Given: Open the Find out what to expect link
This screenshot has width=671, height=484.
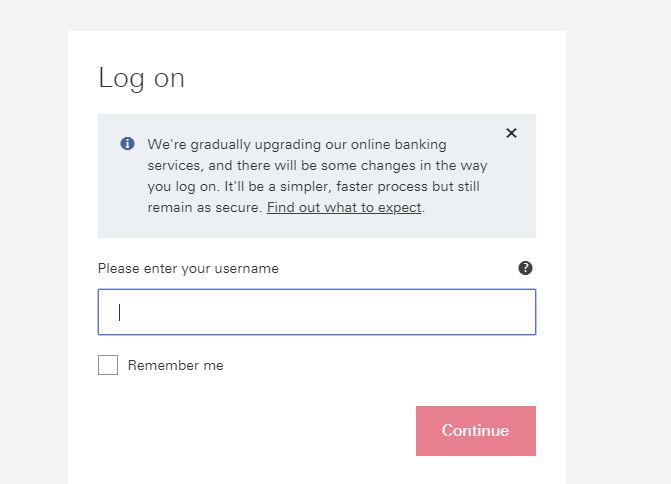Looking at the screenshot, I should (x=344, y=208).
